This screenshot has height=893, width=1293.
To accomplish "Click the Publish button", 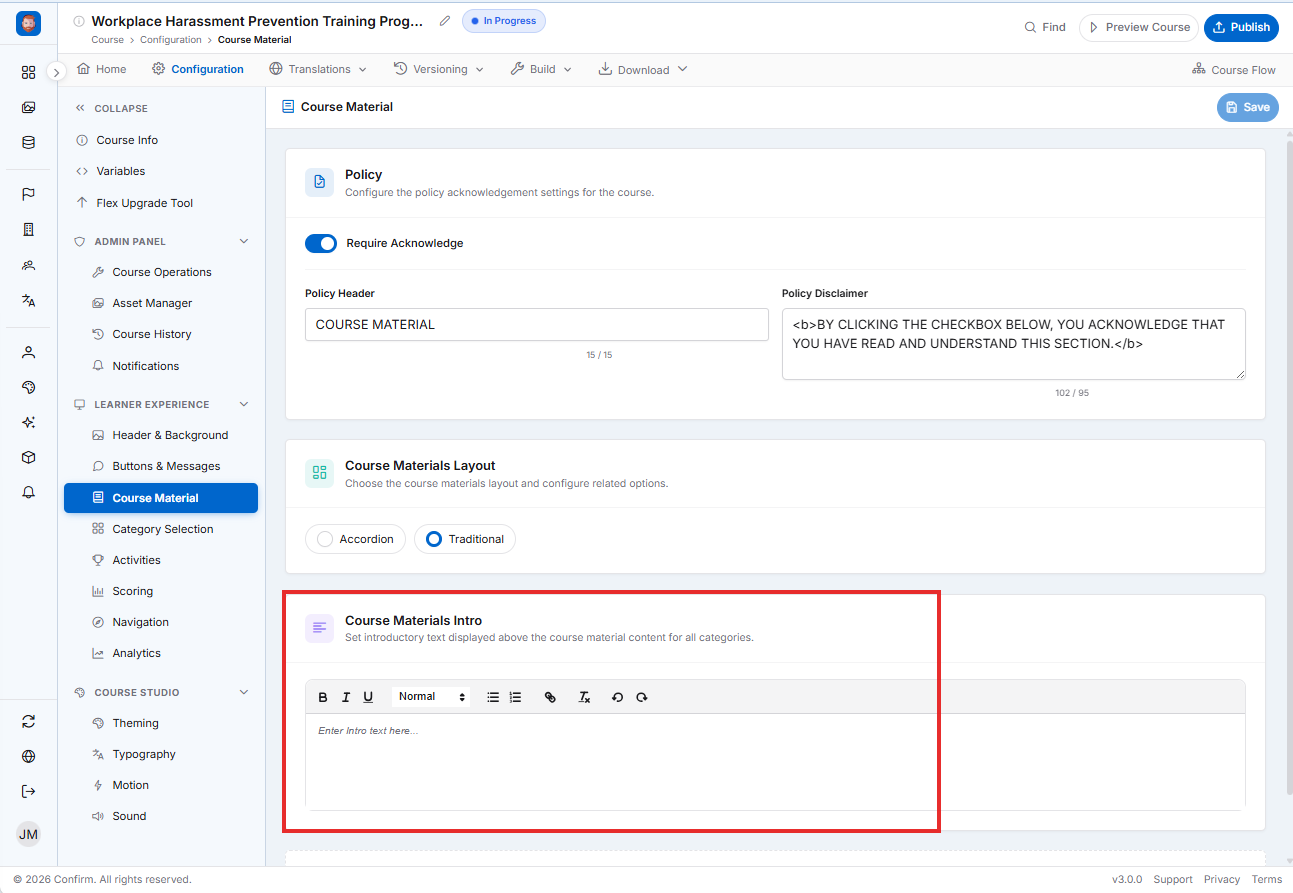I will tap(1241, 27).
